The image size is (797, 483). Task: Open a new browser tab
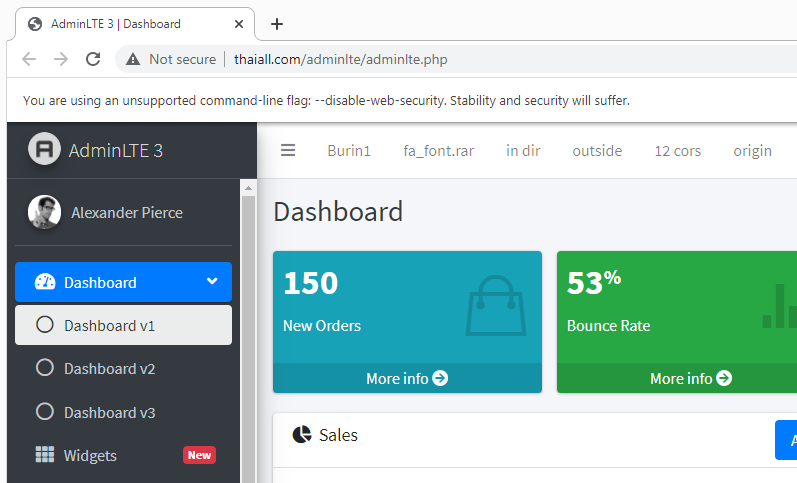(277, 24)
